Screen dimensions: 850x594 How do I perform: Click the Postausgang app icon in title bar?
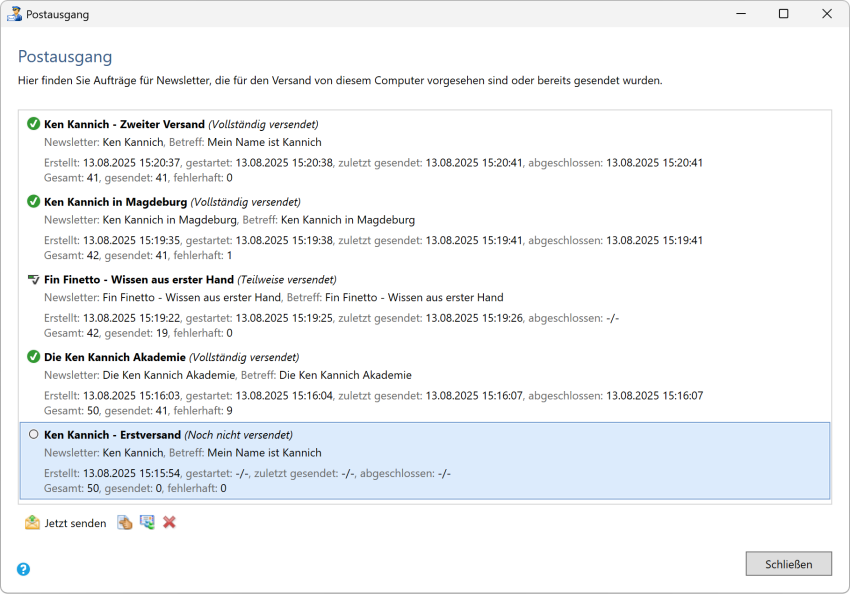14,14
